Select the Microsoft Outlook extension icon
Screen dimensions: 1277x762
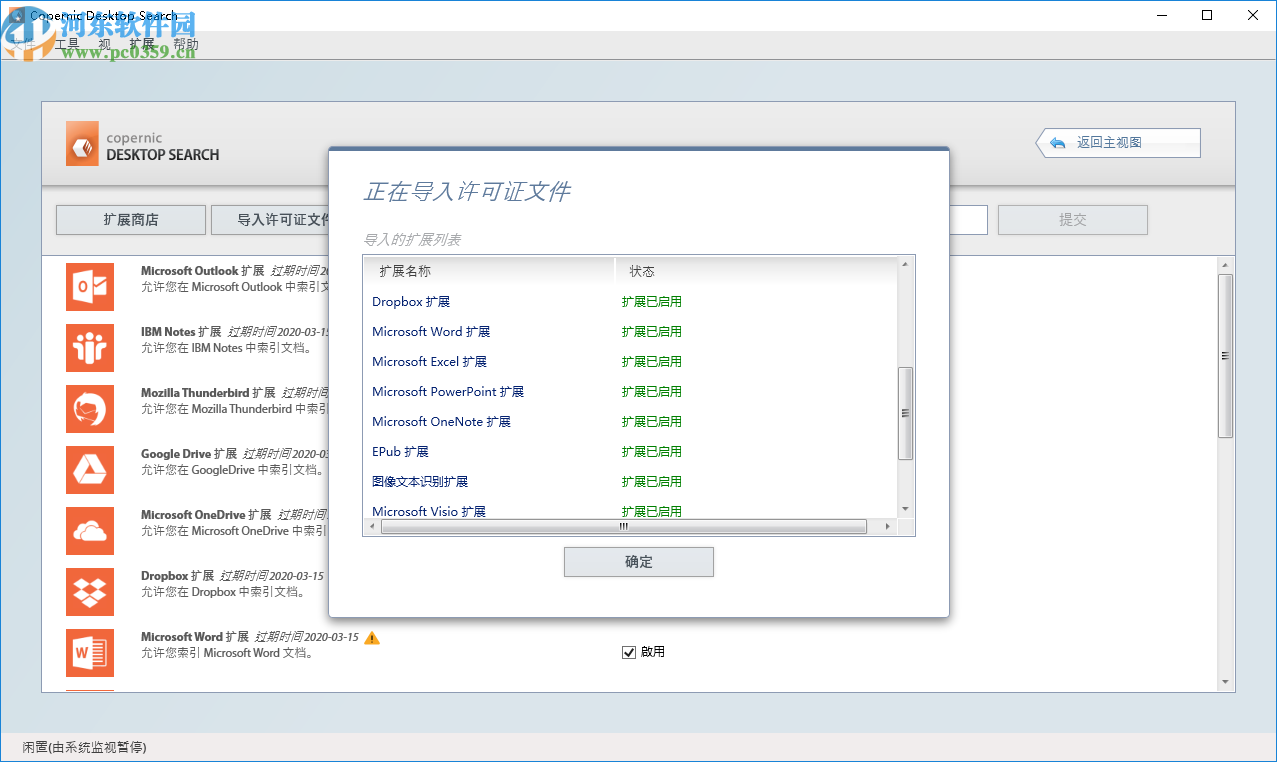pyautogui.click(x=88, y=286)
